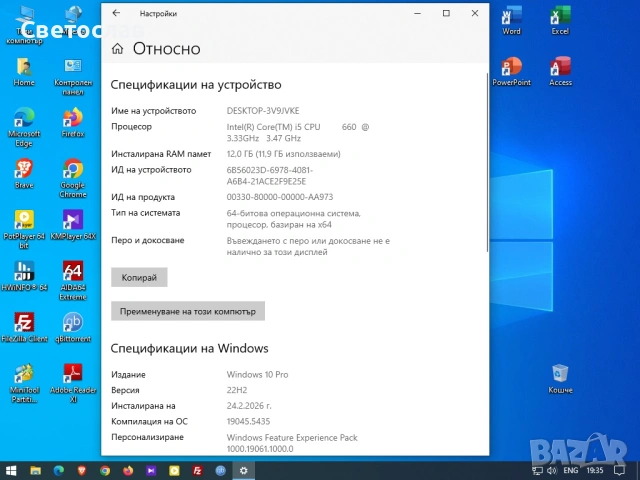Open the Adobe Reader XI desktop shortcut
The image size is (640, 480).
point(73,383)
